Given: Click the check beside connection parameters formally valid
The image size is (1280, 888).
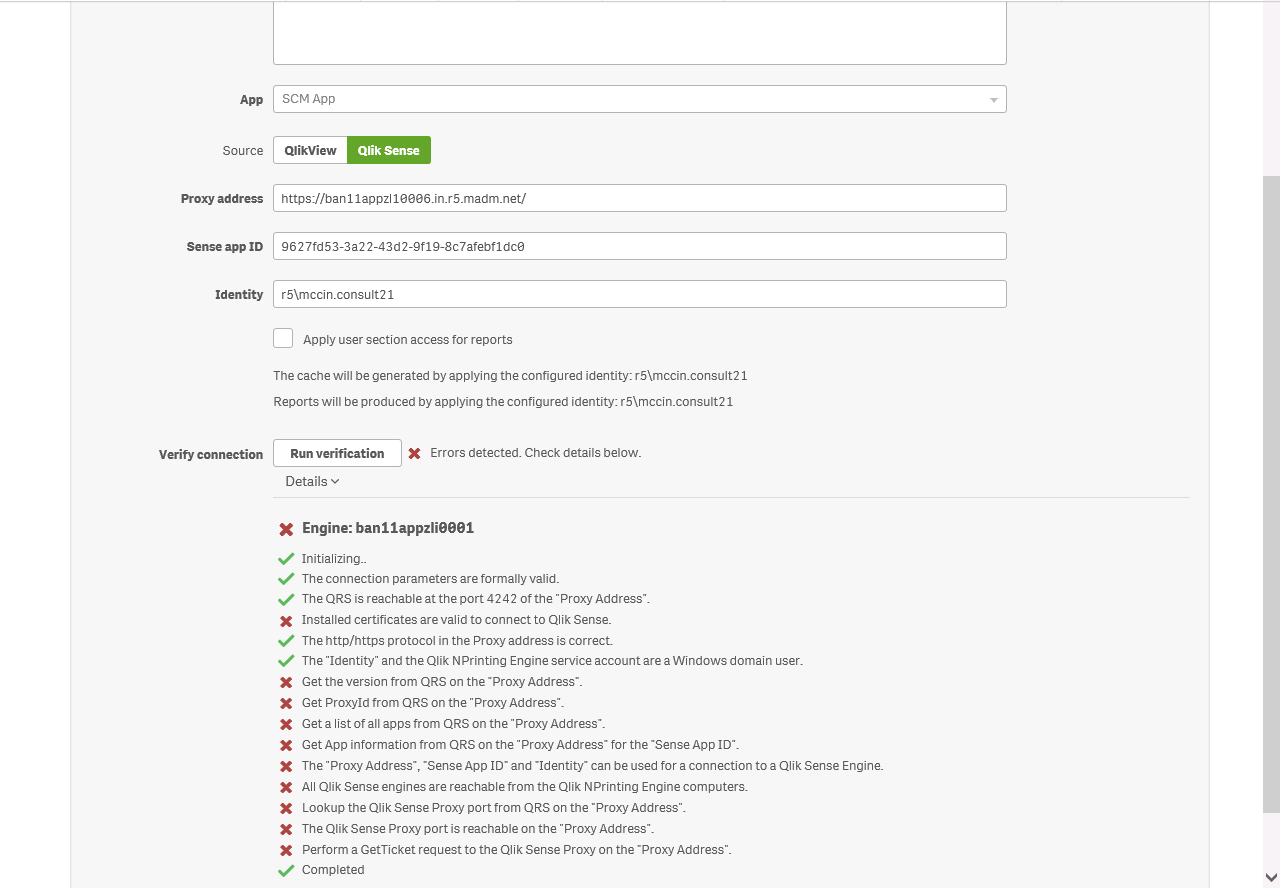Looking at the screenshot, I should tap(286, 579).
